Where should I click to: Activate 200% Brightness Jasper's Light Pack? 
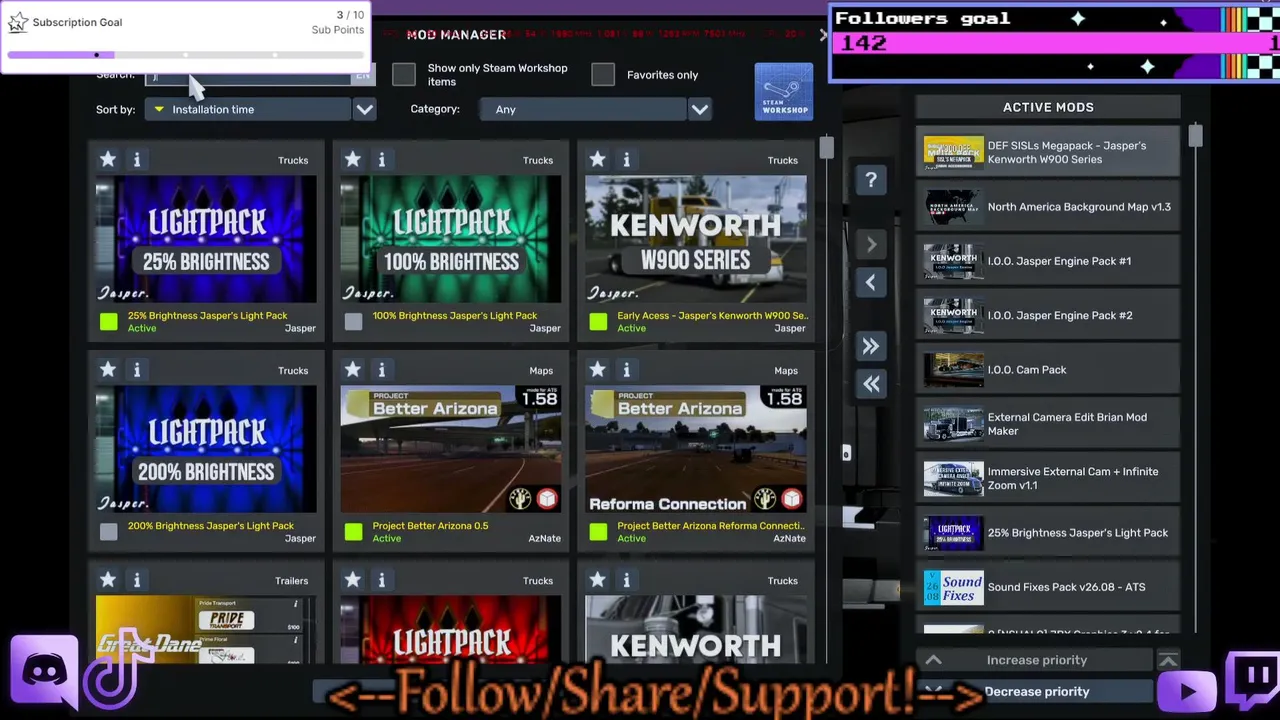[x=109, y=531]
